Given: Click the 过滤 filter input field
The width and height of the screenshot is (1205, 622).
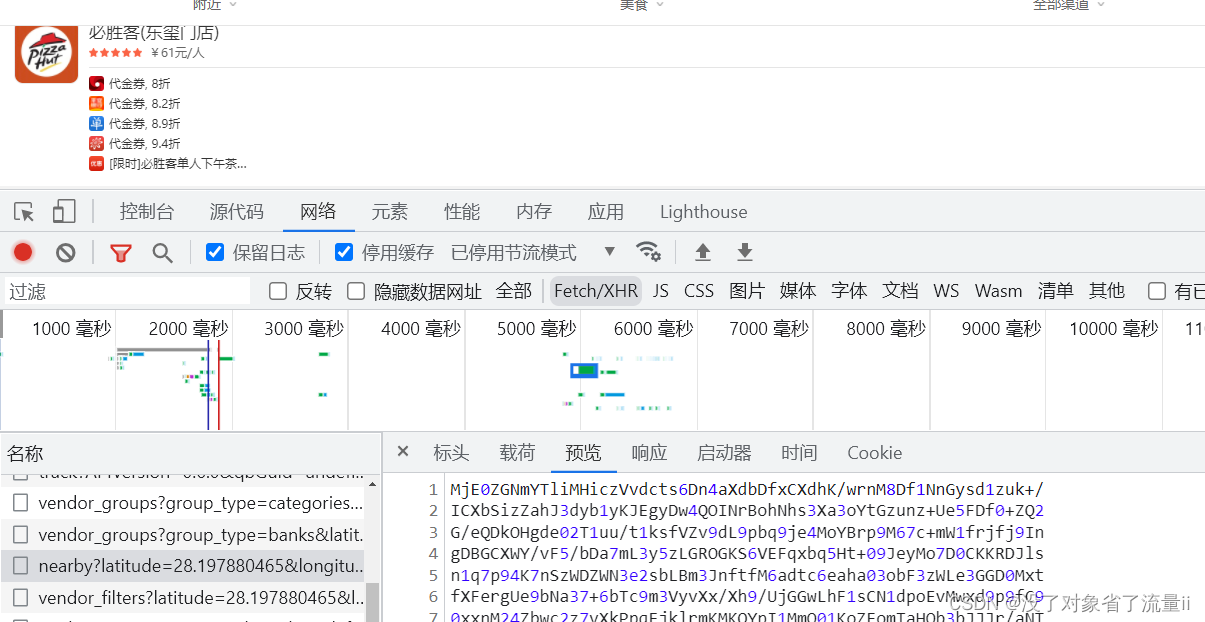Looking at the screenshot, I should pyautogui.click(x=126, y=291).
